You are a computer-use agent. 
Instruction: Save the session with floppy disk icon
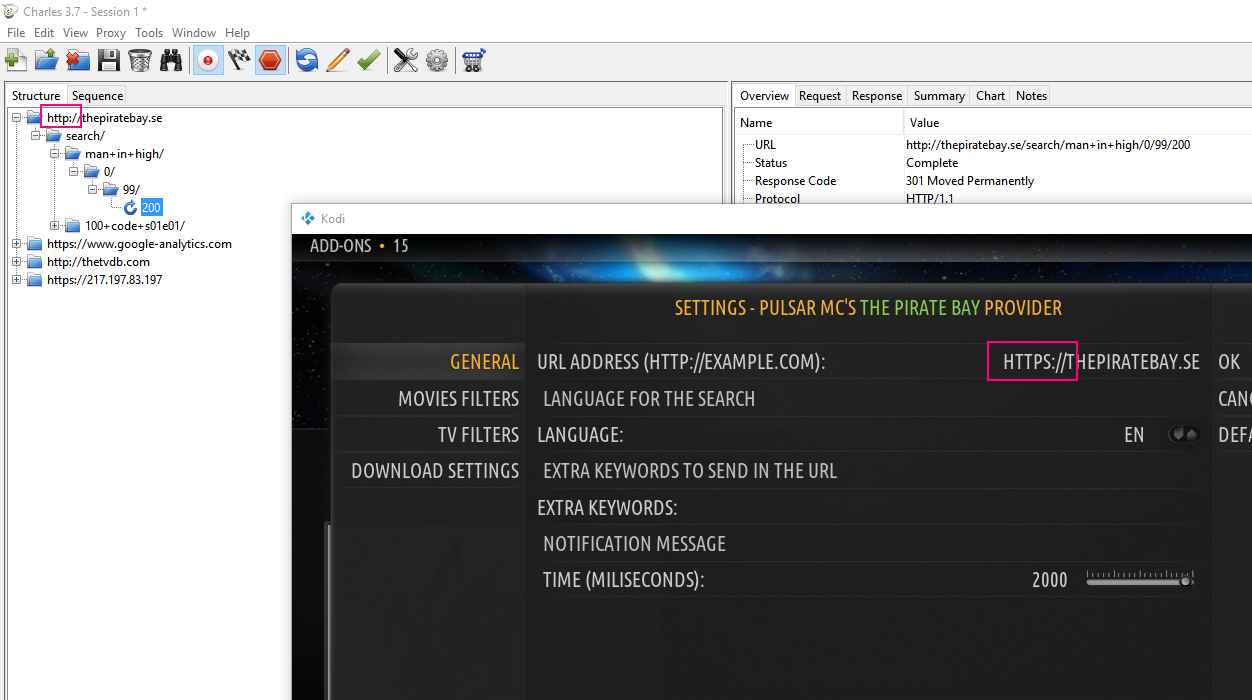(108, 61)
